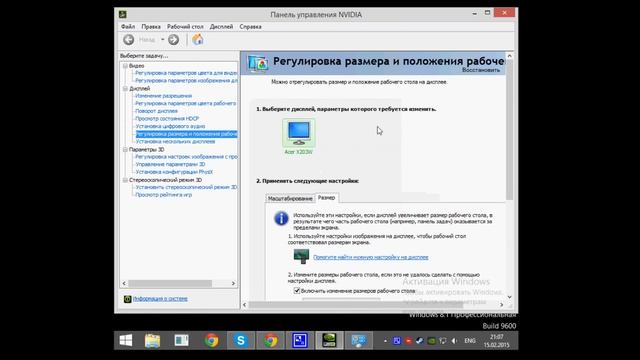Click the monitor icon beside setting link
This screenshot has width=640, height=360.
(301, 256)
